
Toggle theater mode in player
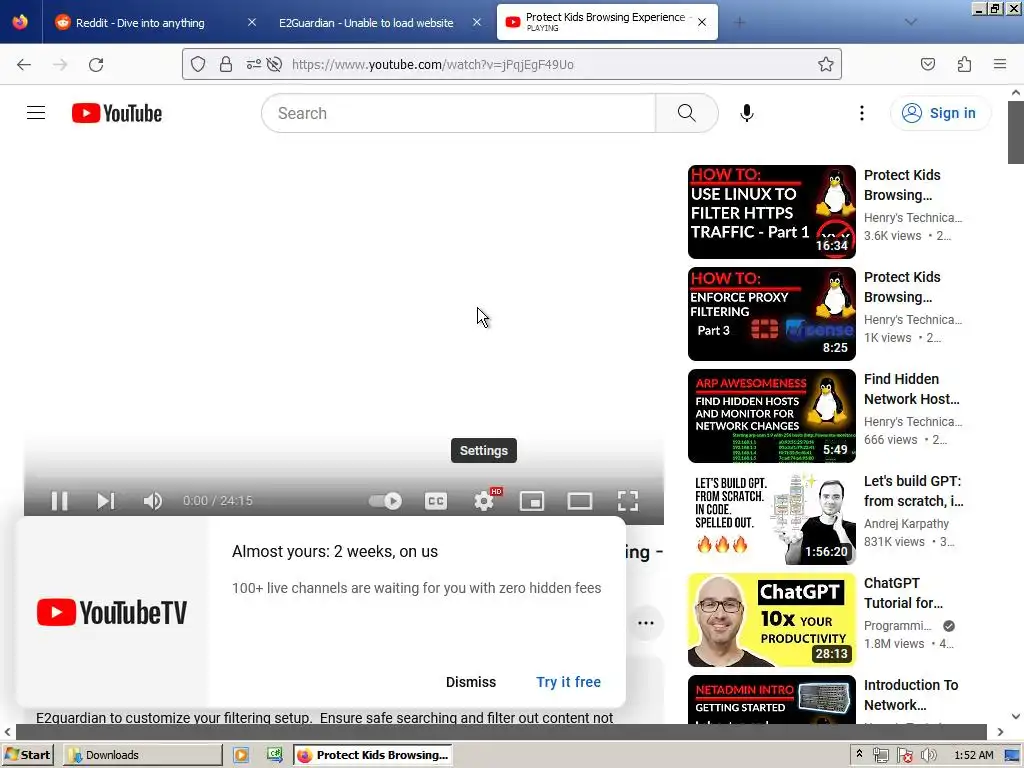pyautogui.click(x=580, y=501)
